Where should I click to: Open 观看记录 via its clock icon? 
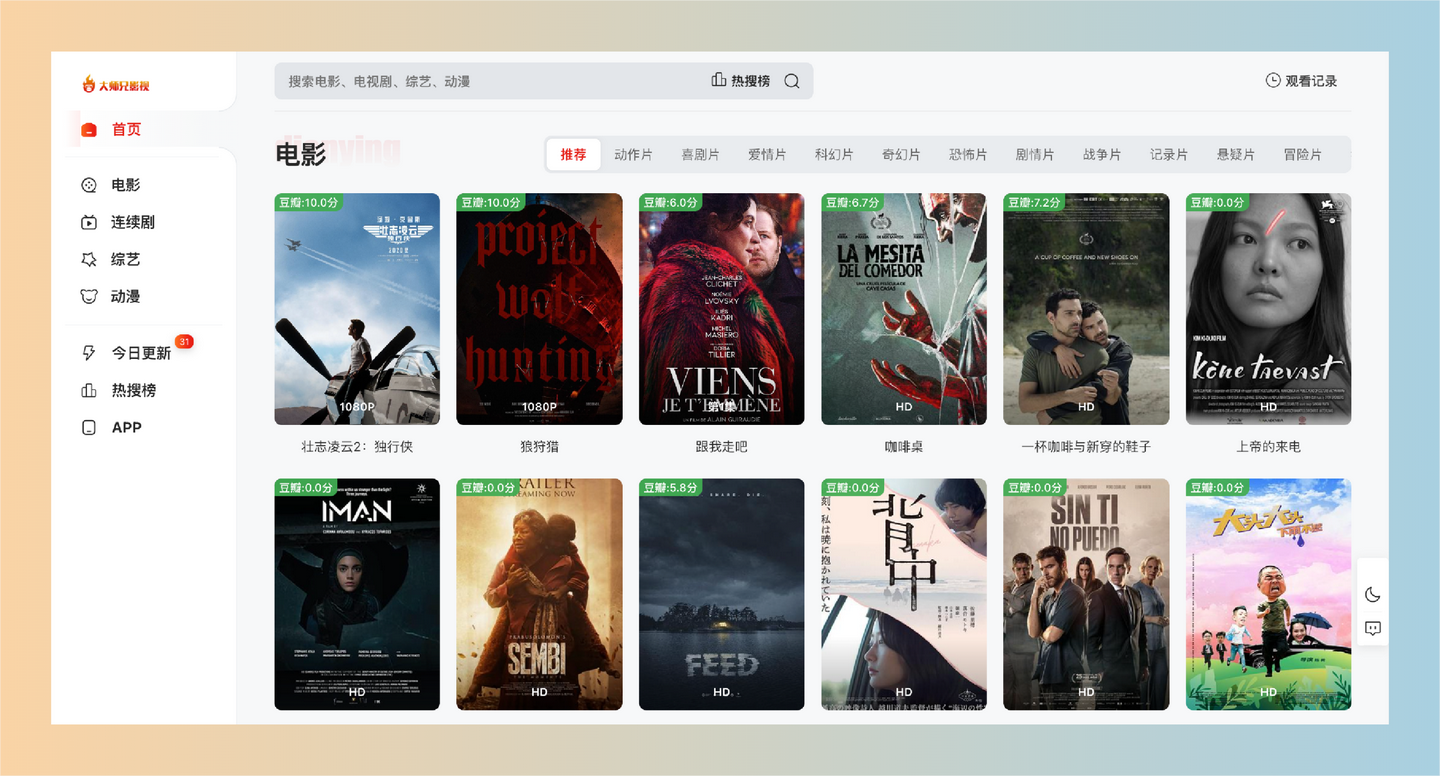tap(1273, 80)
